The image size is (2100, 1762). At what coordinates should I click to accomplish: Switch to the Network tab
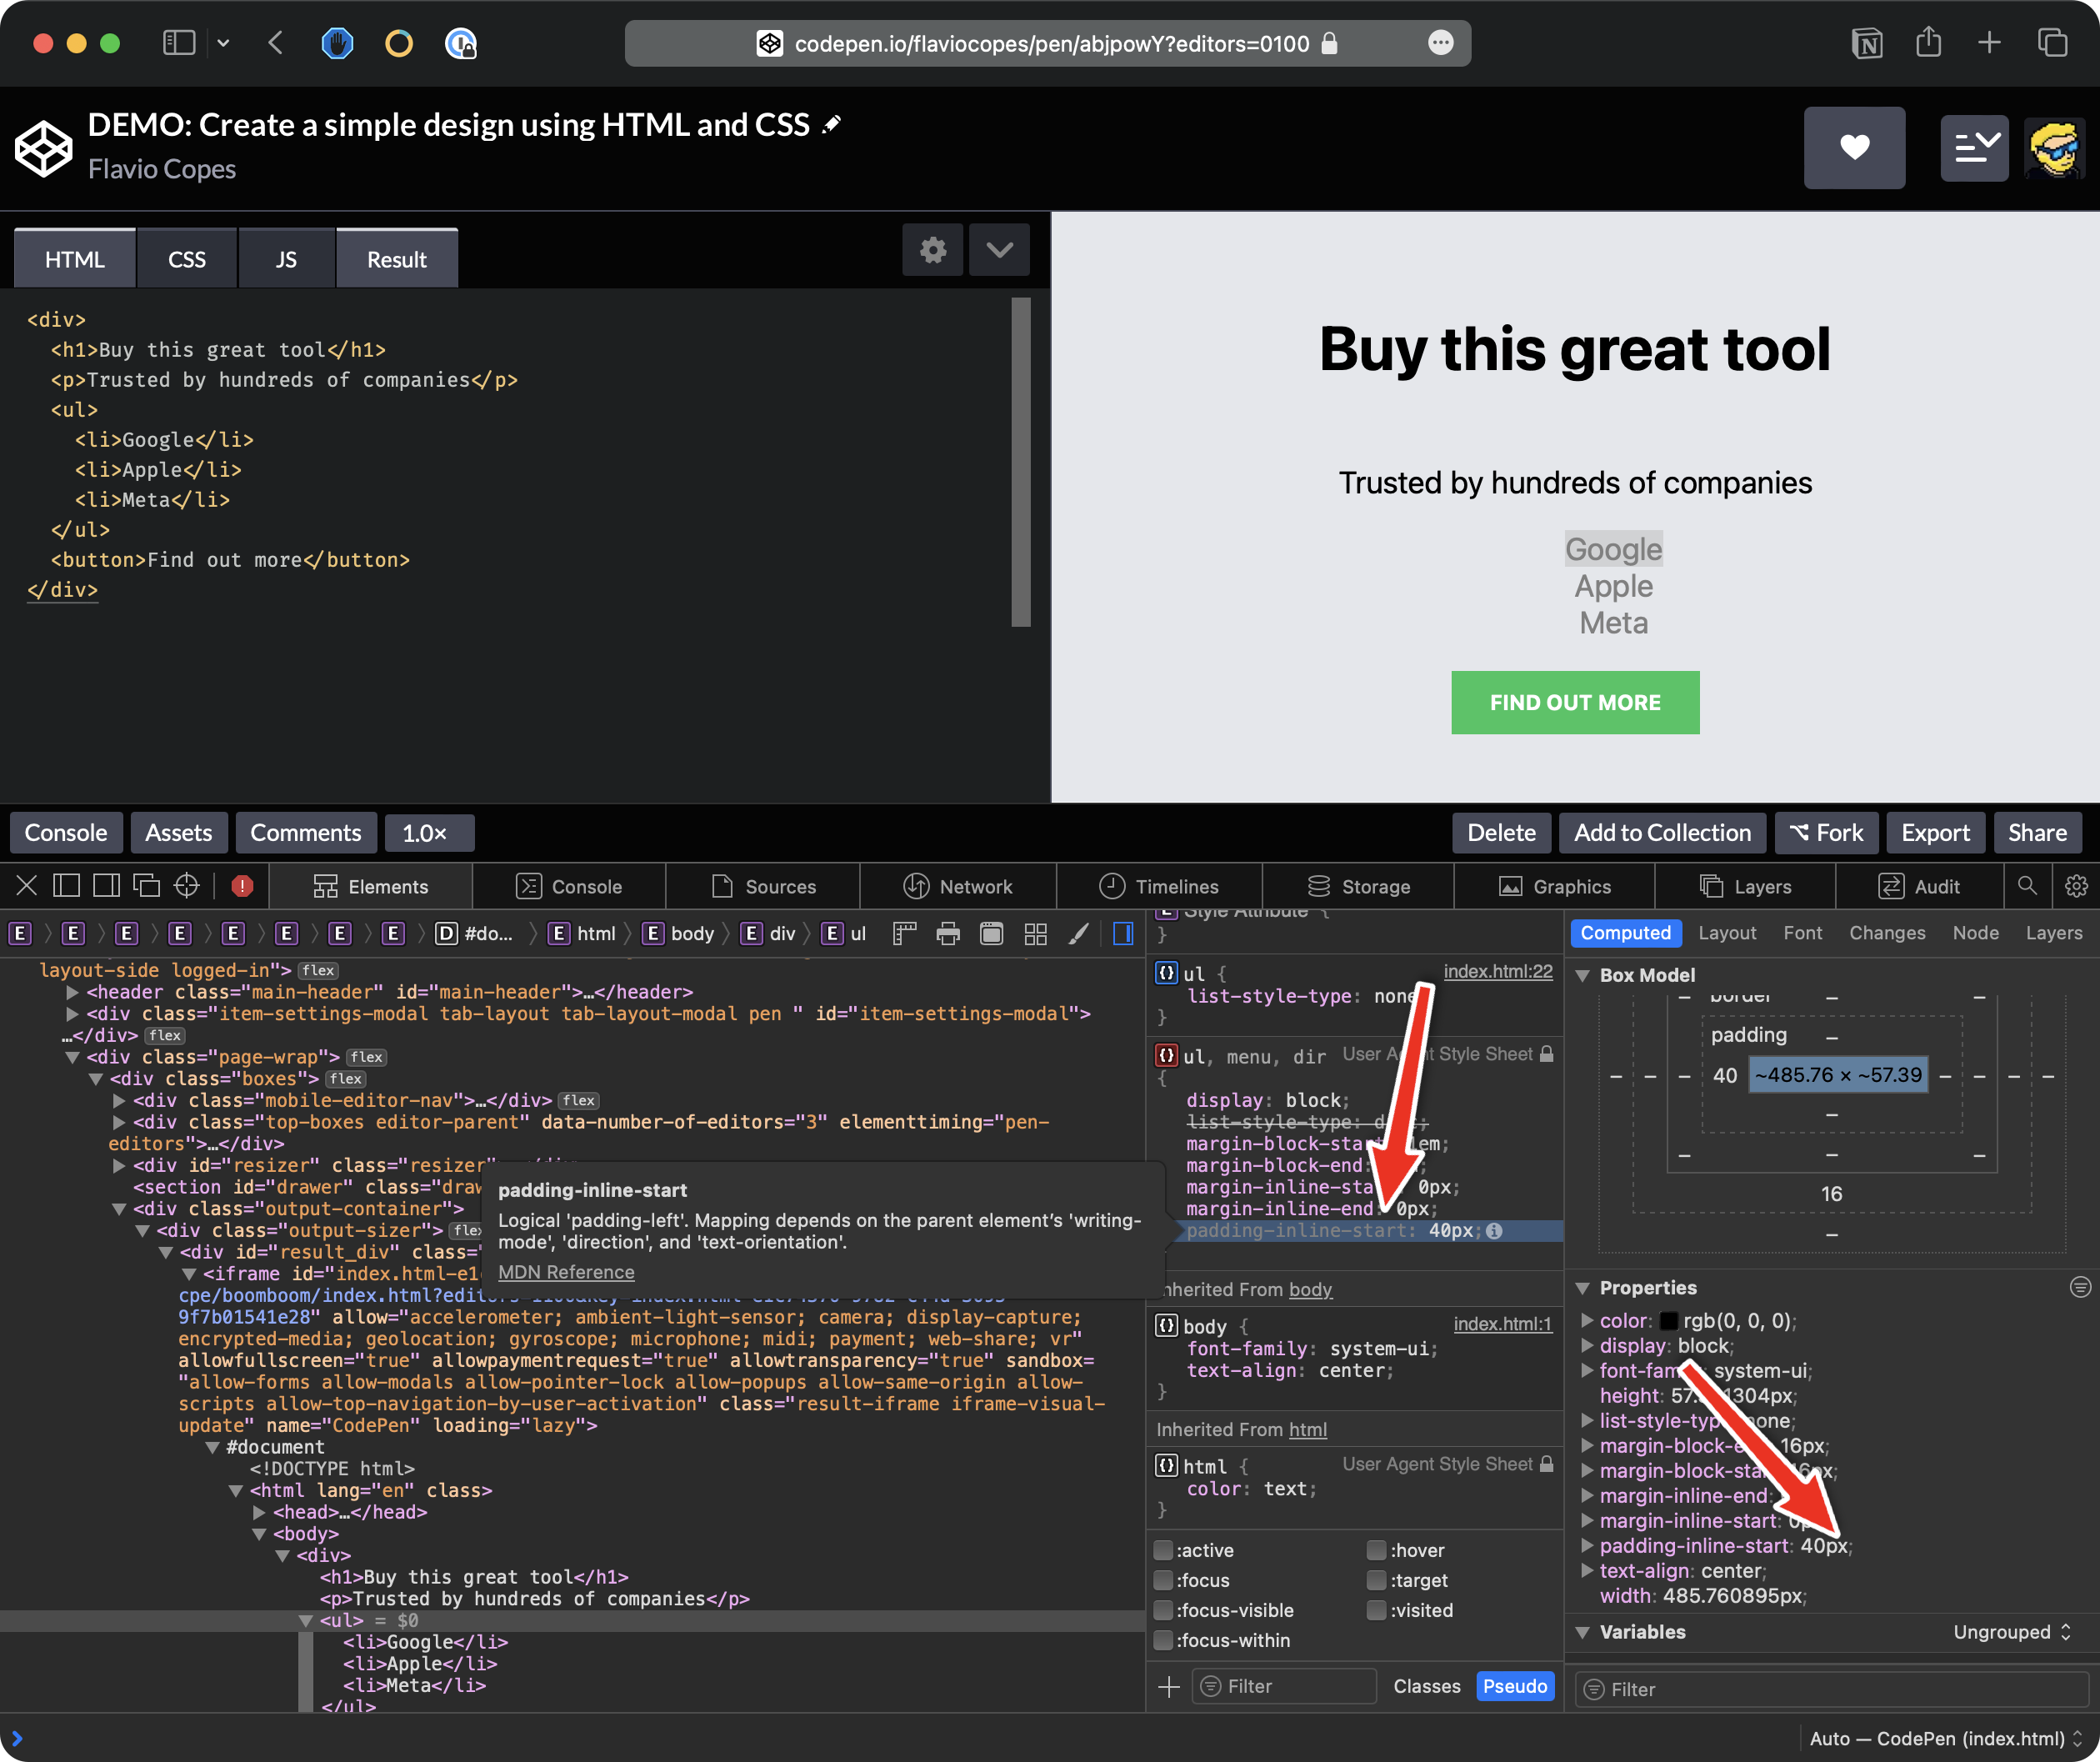click(x=957, y=886)
